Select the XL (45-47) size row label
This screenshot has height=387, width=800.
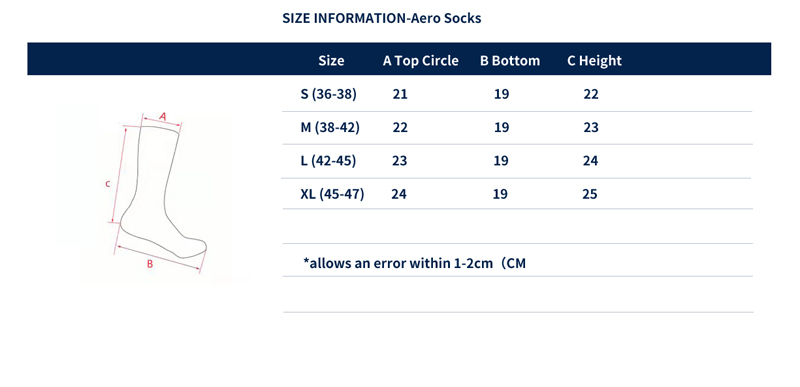pyautogui.click(x=332, y=194)
